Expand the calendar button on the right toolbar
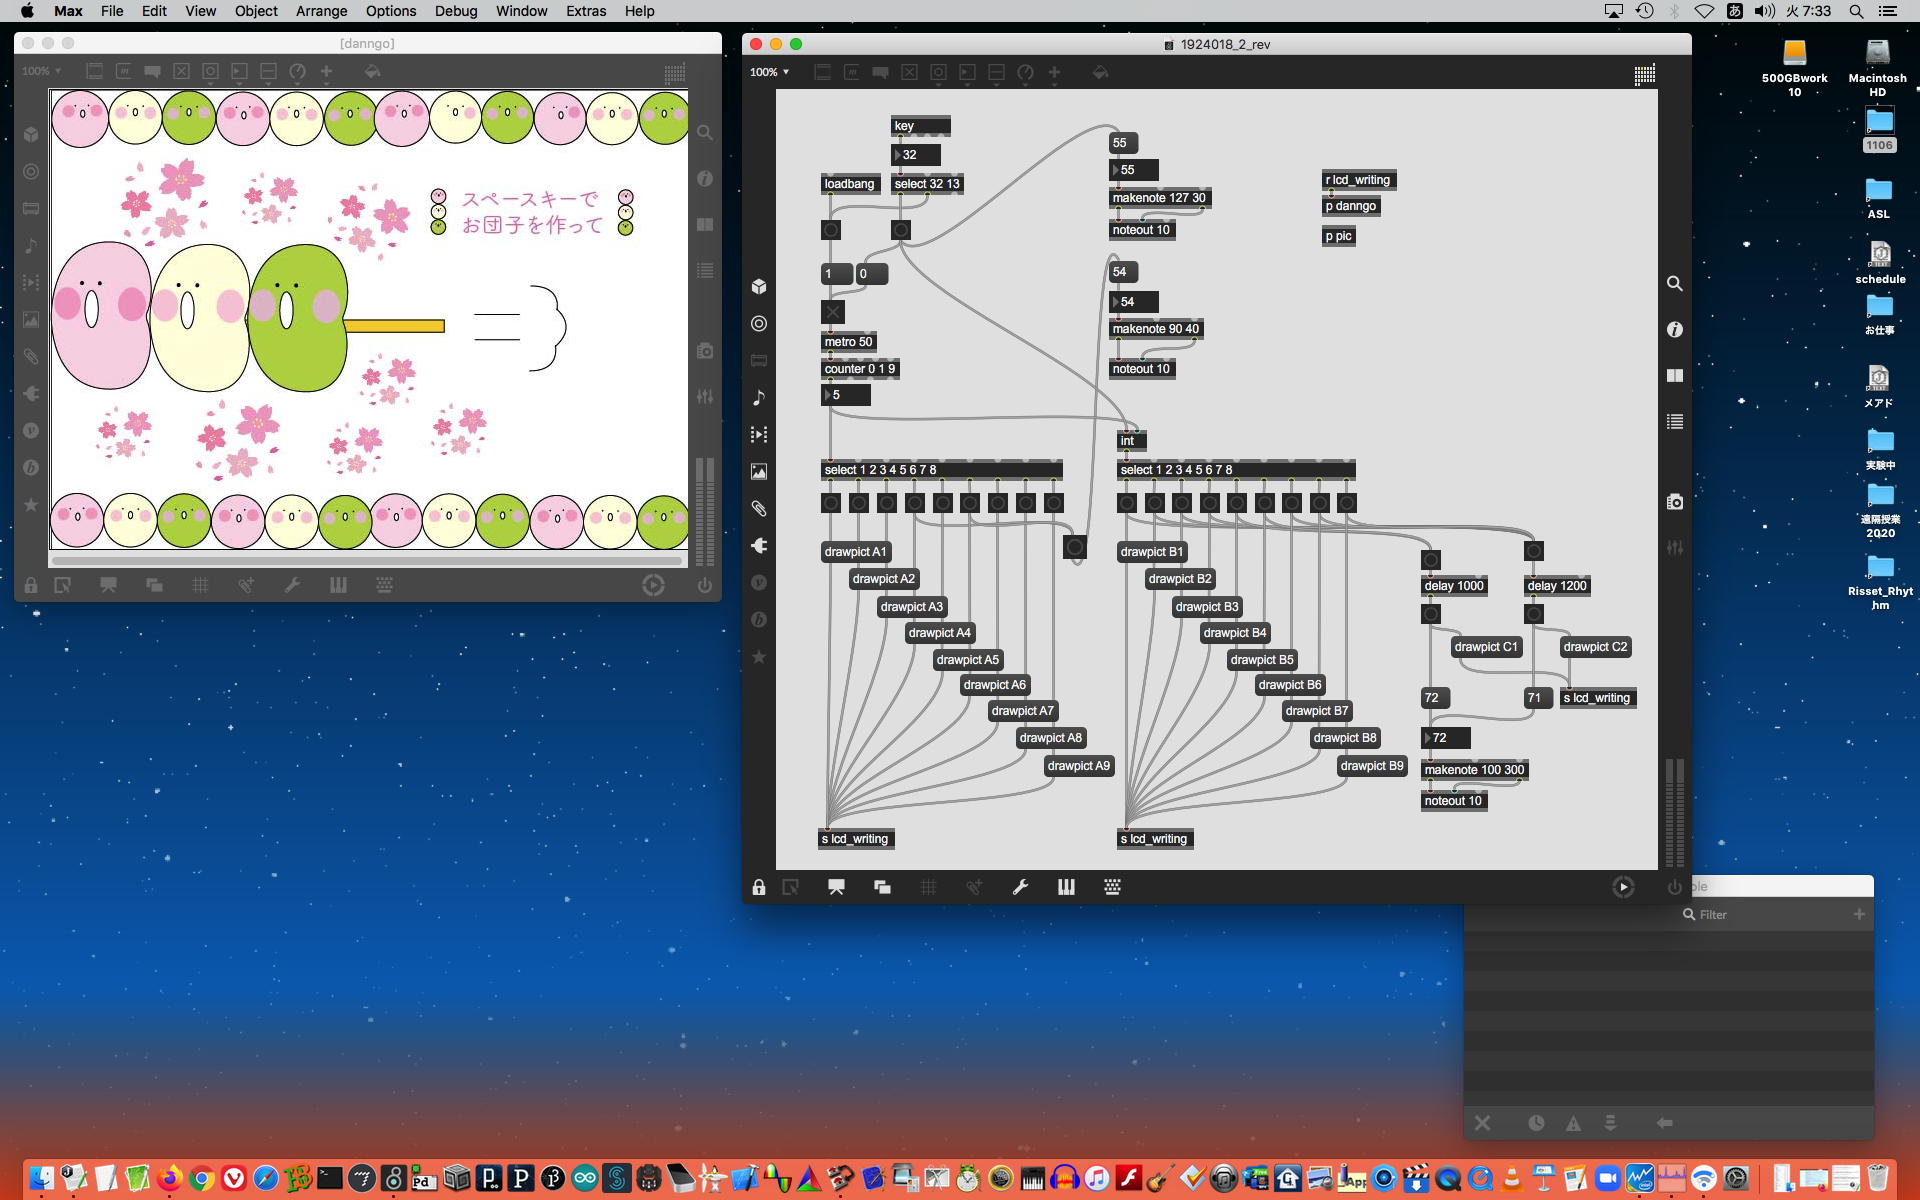This screenshot has width=1920, height=1200. coord(1645,74)
